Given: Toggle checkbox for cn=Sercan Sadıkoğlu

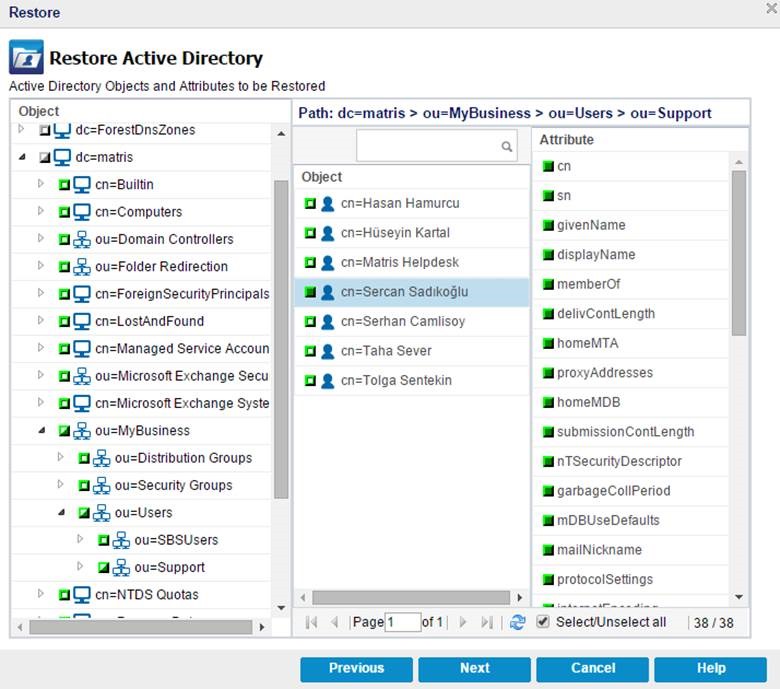Looking at the screenshot, I should [x=310, y=292].
